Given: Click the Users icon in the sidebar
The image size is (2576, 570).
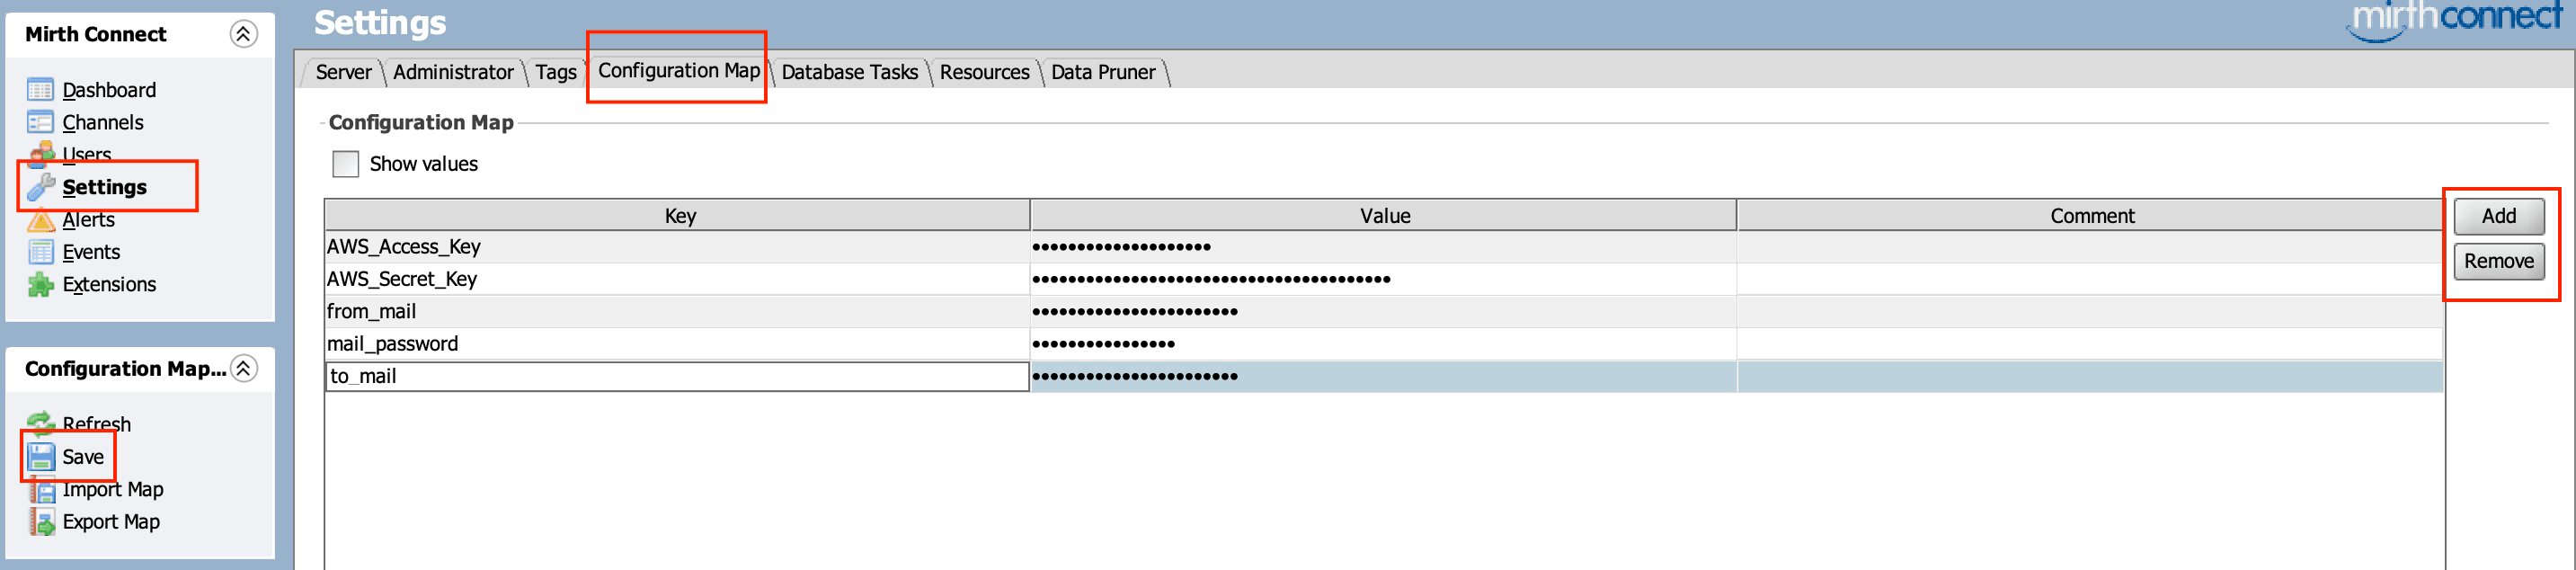Looking at the screenshot, I should click(40, 153).
